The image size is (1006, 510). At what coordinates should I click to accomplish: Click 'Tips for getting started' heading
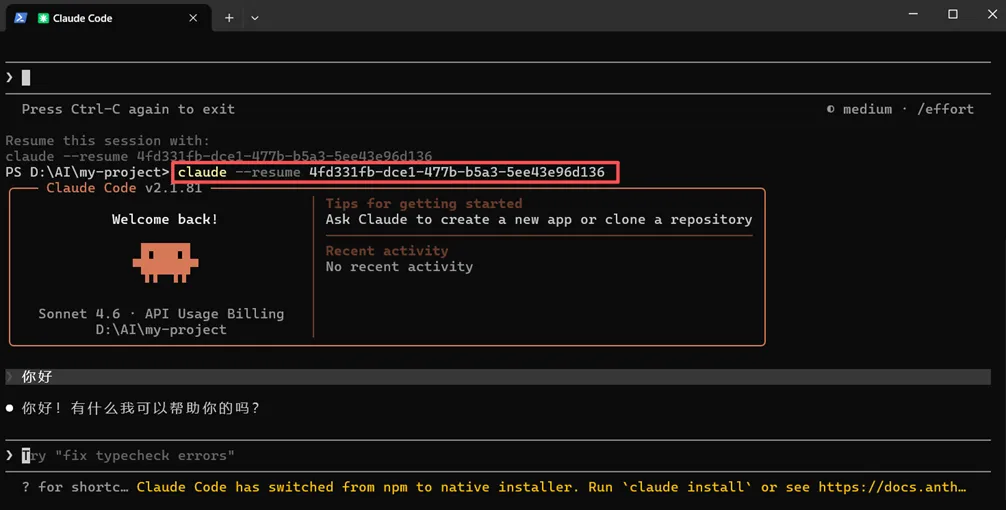click(x=424, y=203)
